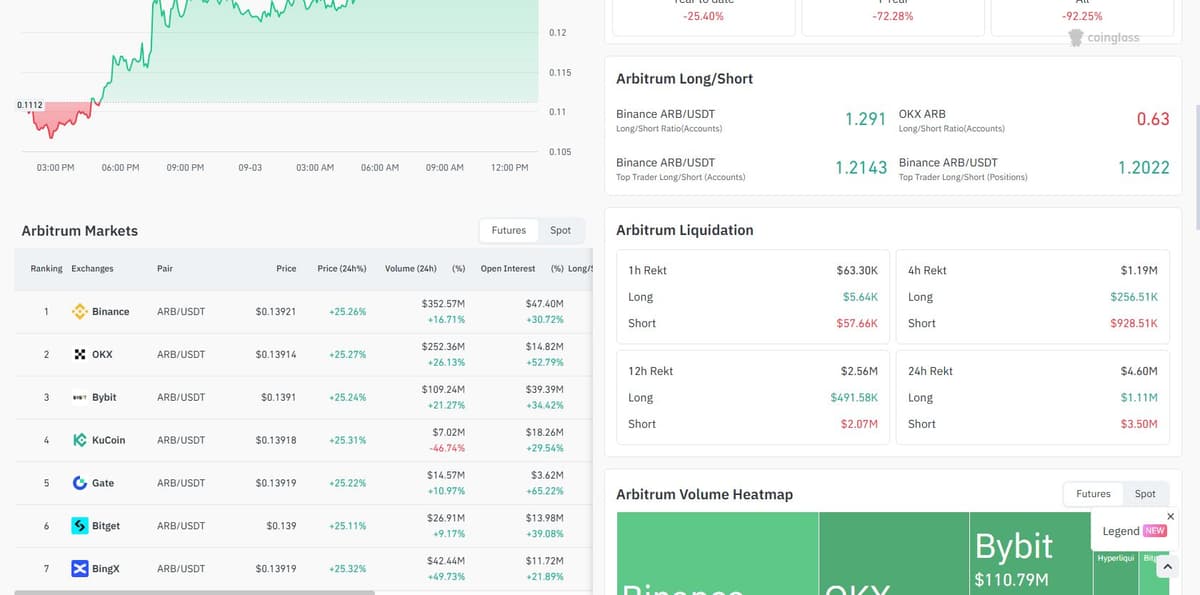Click the OKX heatmap block
The image size is (1200, 595).
pos(894,553)
